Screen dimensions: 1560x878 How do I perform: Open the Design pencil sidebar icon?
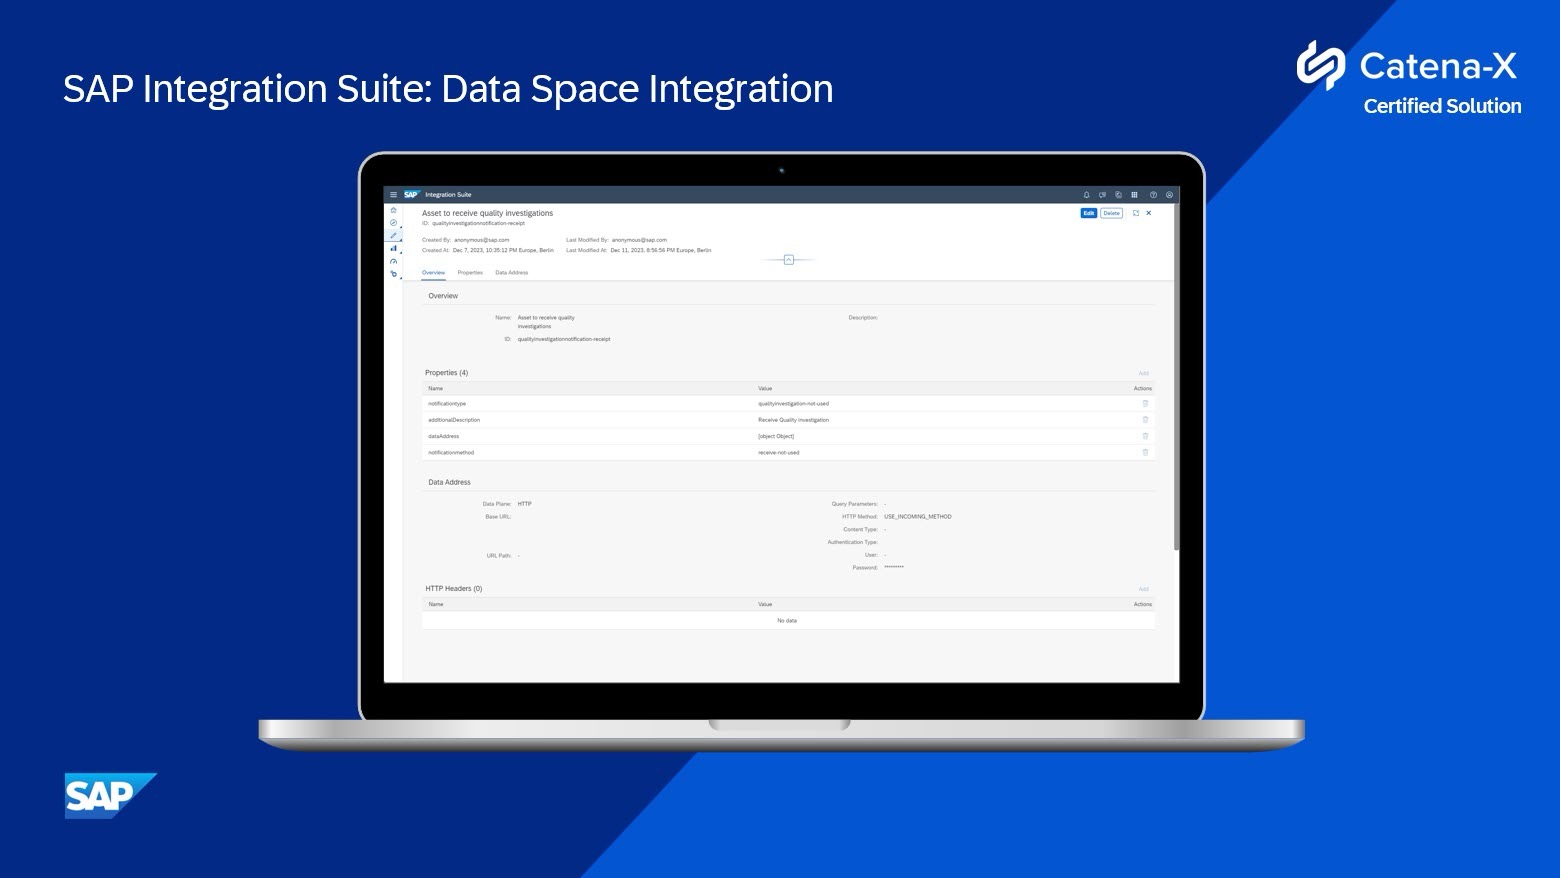tap(393, 236)
